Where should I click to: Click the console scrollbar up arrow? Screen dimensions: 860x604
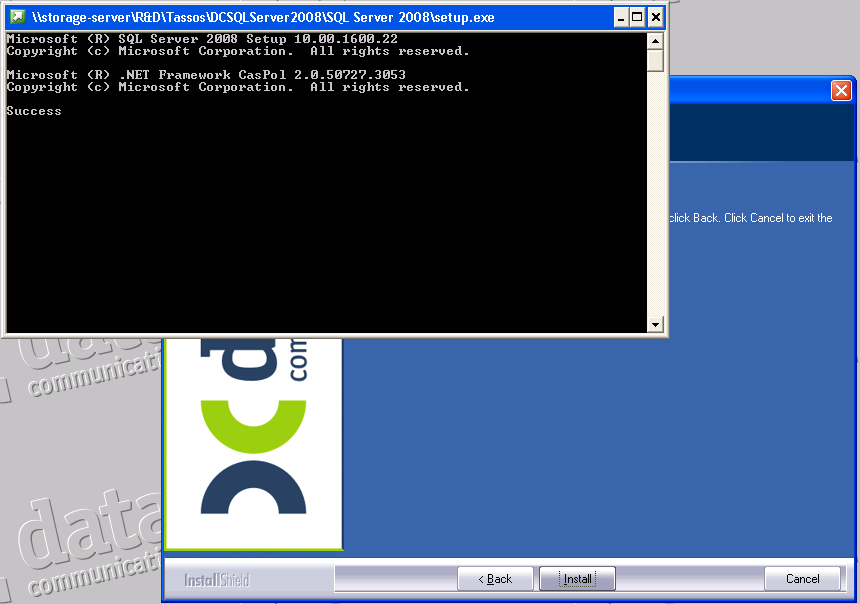coord(655,41)
